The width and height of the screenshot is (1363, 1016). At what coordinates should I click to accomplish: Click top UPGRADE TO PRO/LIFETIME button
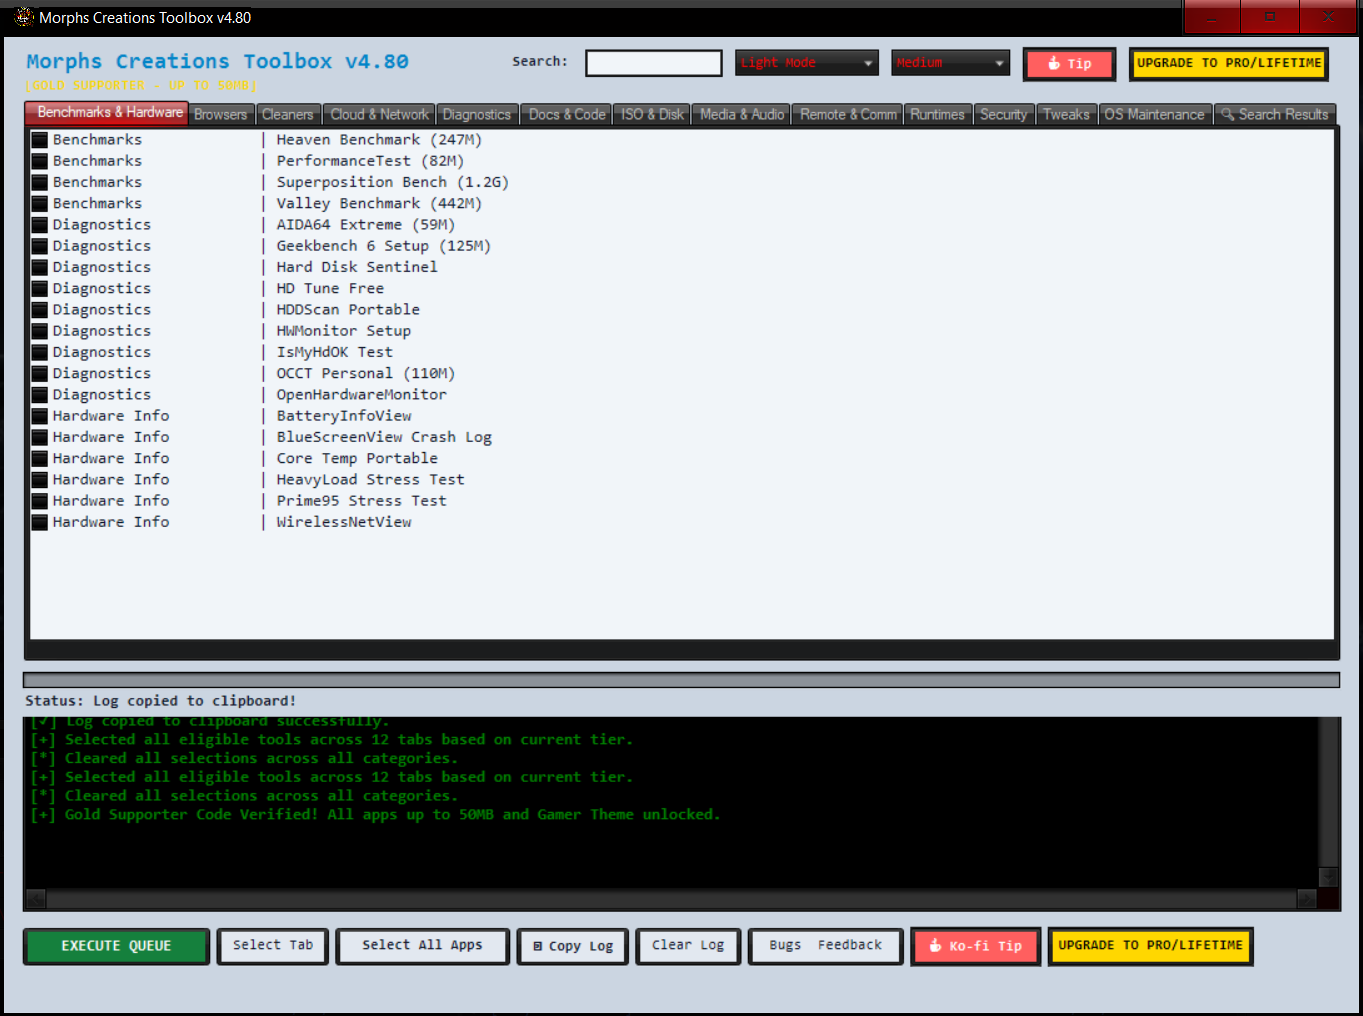pyautogui.click(x=1229, y=64)
